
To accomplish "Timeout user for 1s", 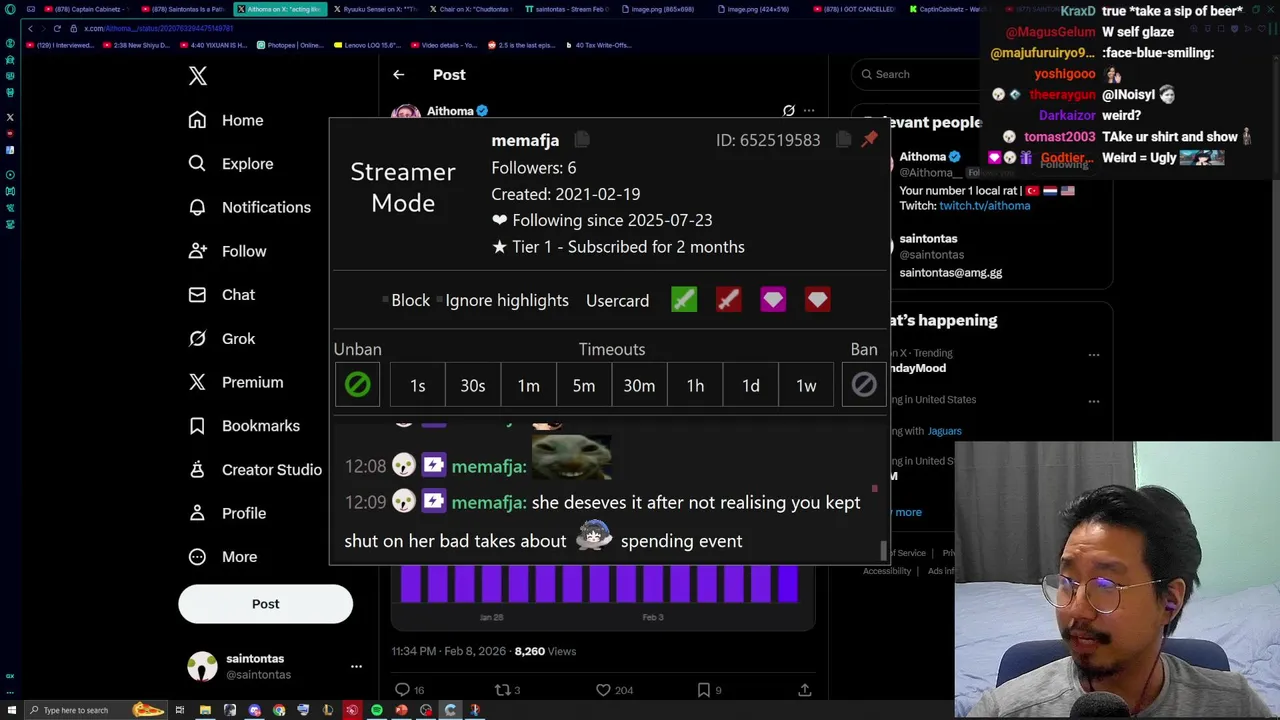I will 417,385.
